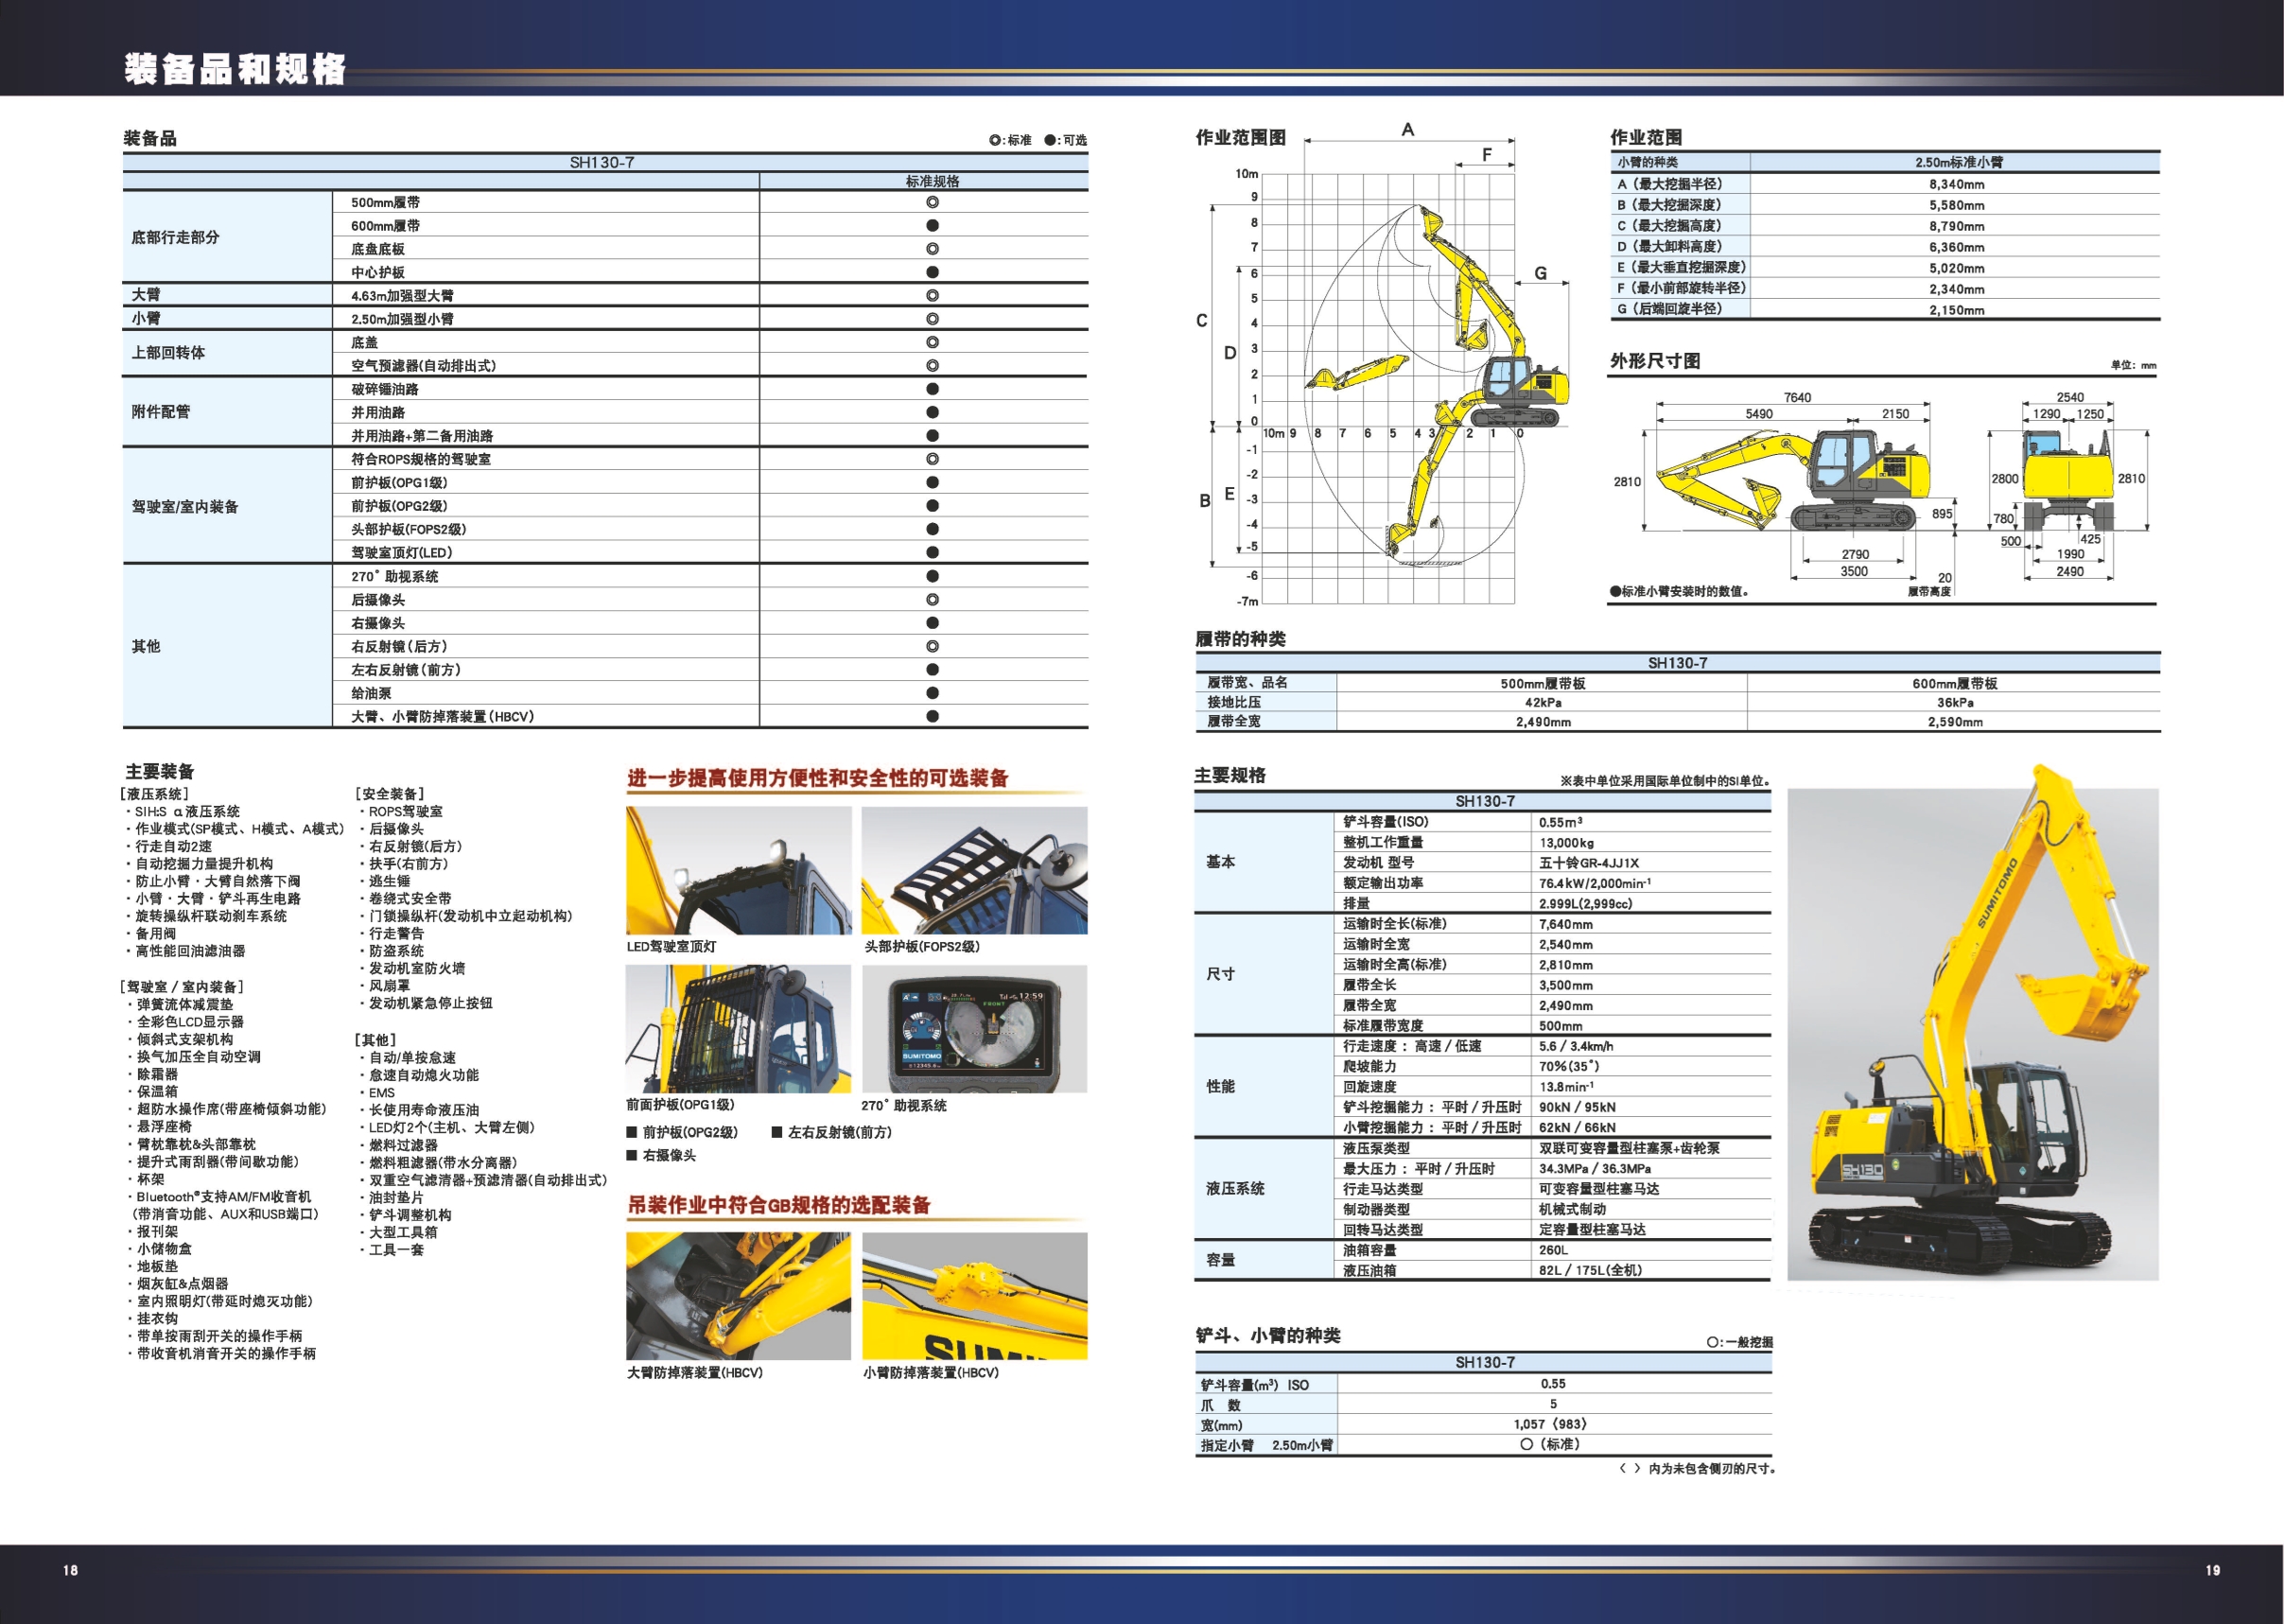Click the 破碎锤油路 row label
The height and width of the screenshot is (1624, 2284).
point(385,389)
